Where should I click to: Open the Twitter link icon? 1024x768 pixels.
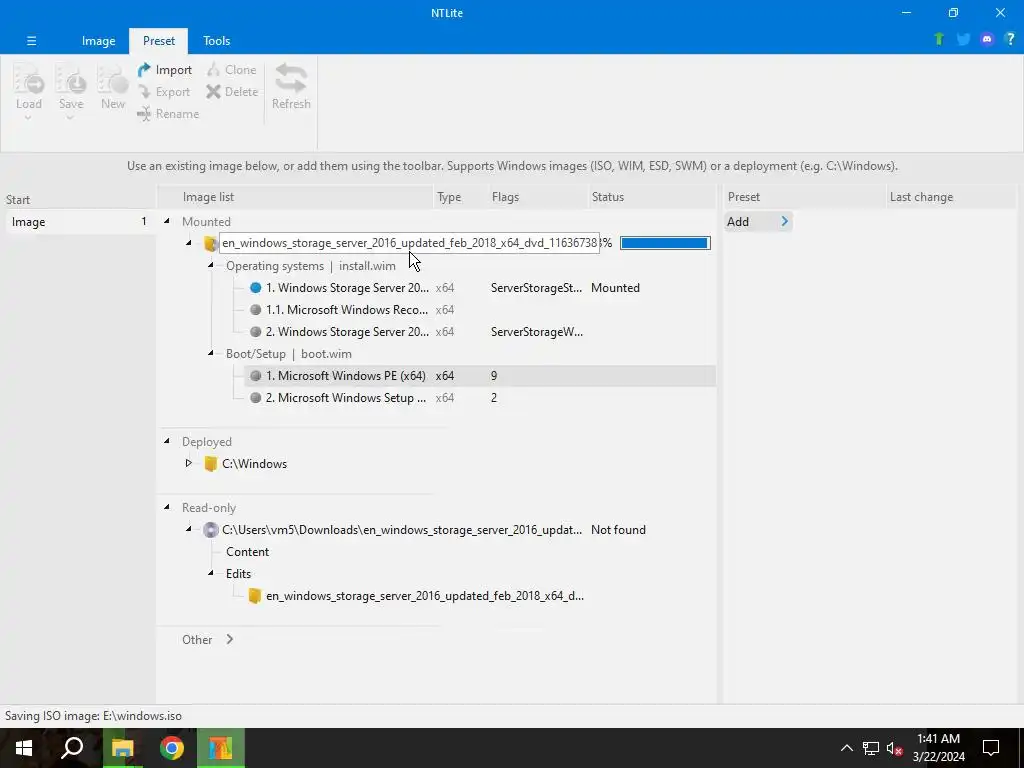[963, 39]
